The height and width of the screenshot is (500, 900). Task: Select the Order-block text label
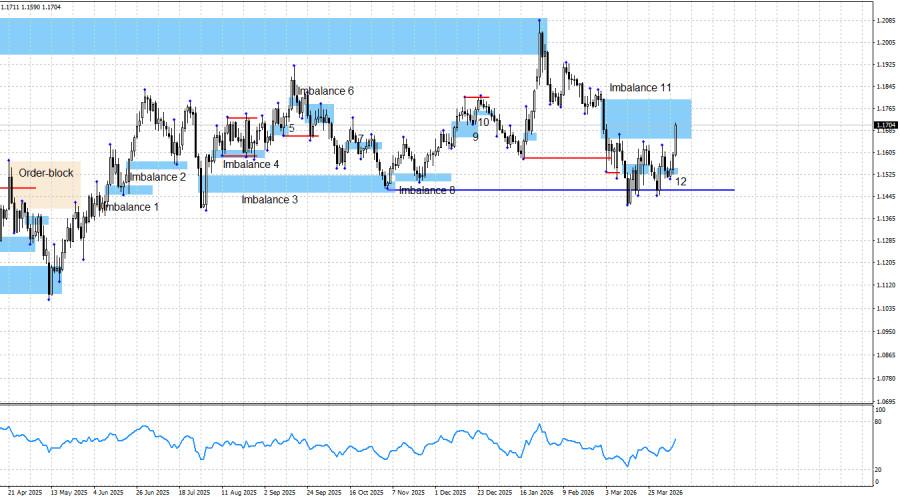46,173
